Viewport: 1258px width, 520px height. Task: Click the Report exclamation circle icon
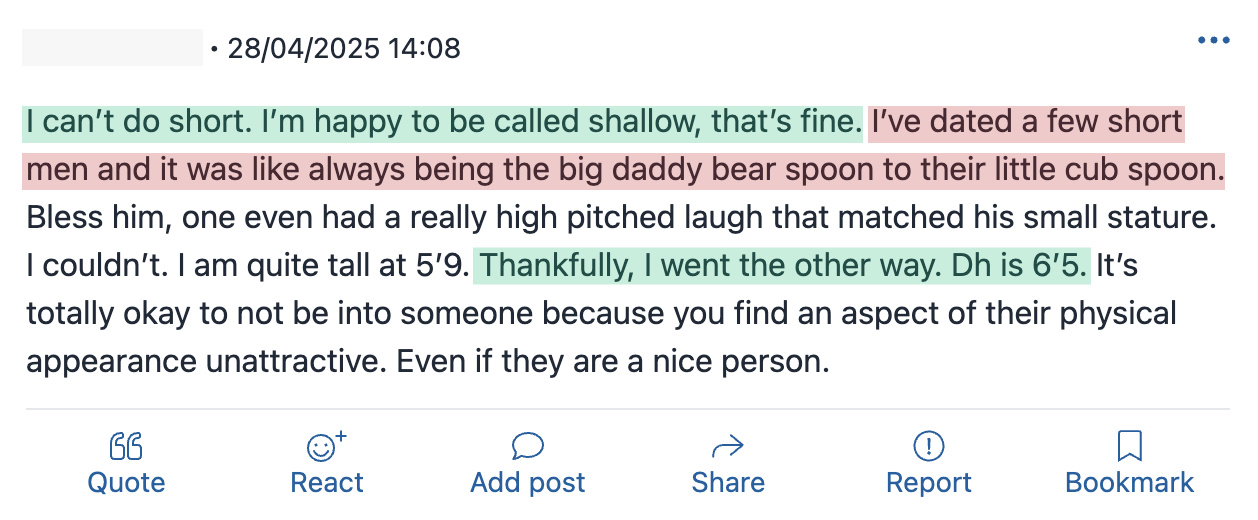point(929,446)
